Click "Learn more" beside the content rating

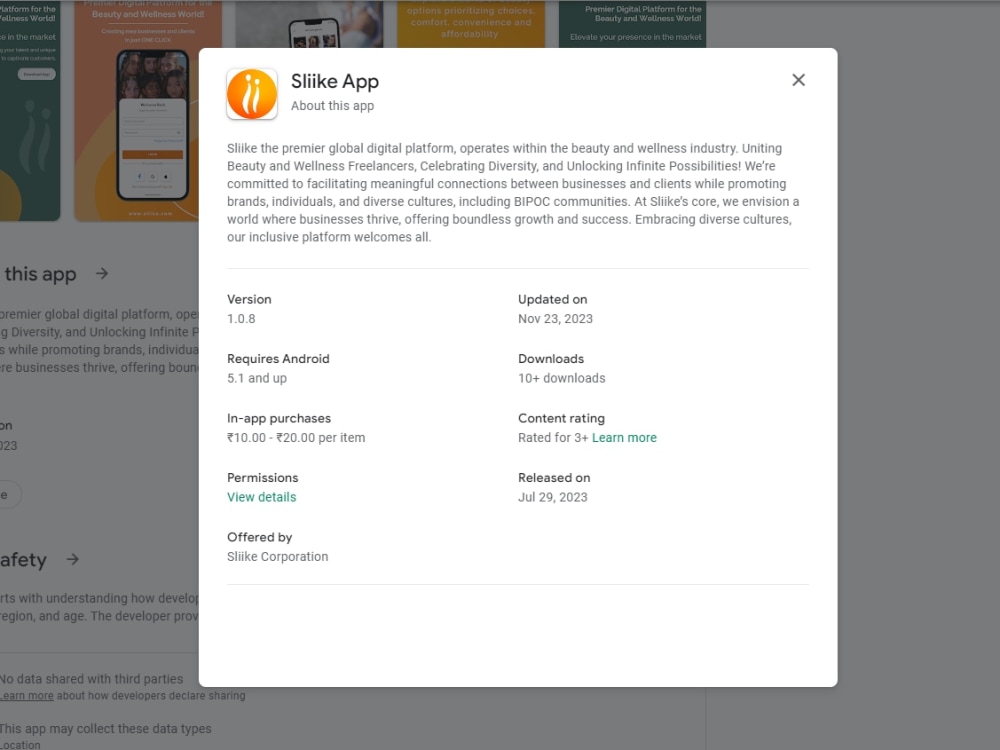(x=624, y=437)
